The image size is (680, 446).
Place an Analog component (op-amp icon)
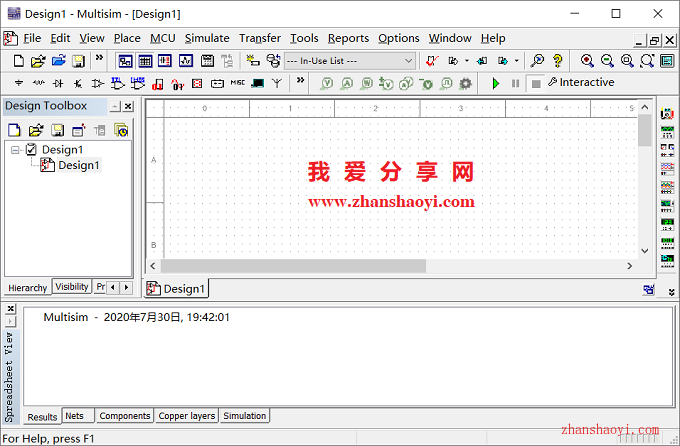(98, 83)
